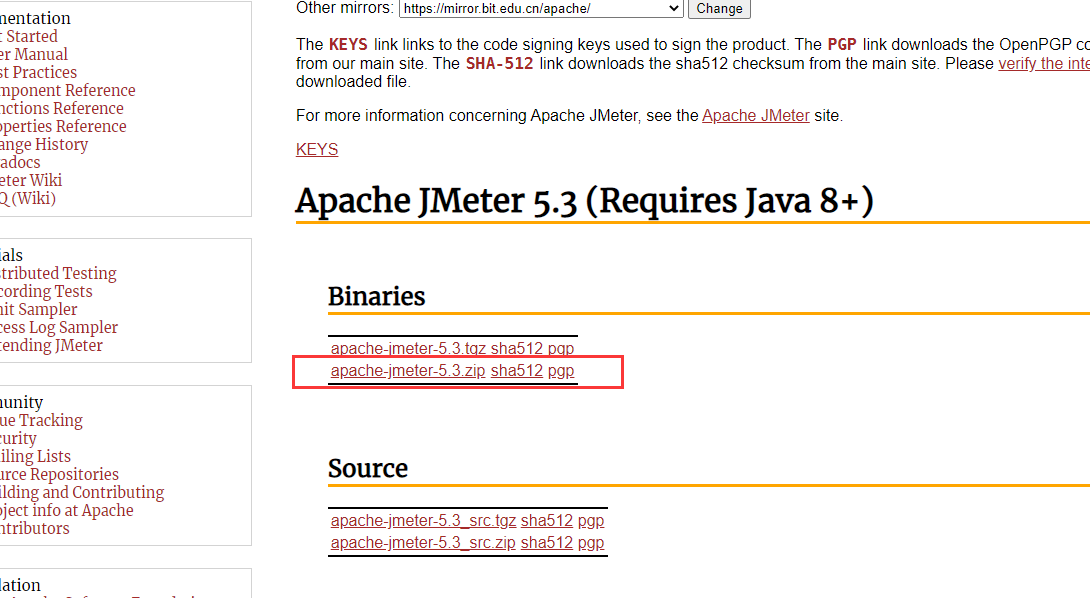This screenshot has width=1090, height=598.
Task: Open Properties Reference sidebar link
Action: (x=63, y=127)
